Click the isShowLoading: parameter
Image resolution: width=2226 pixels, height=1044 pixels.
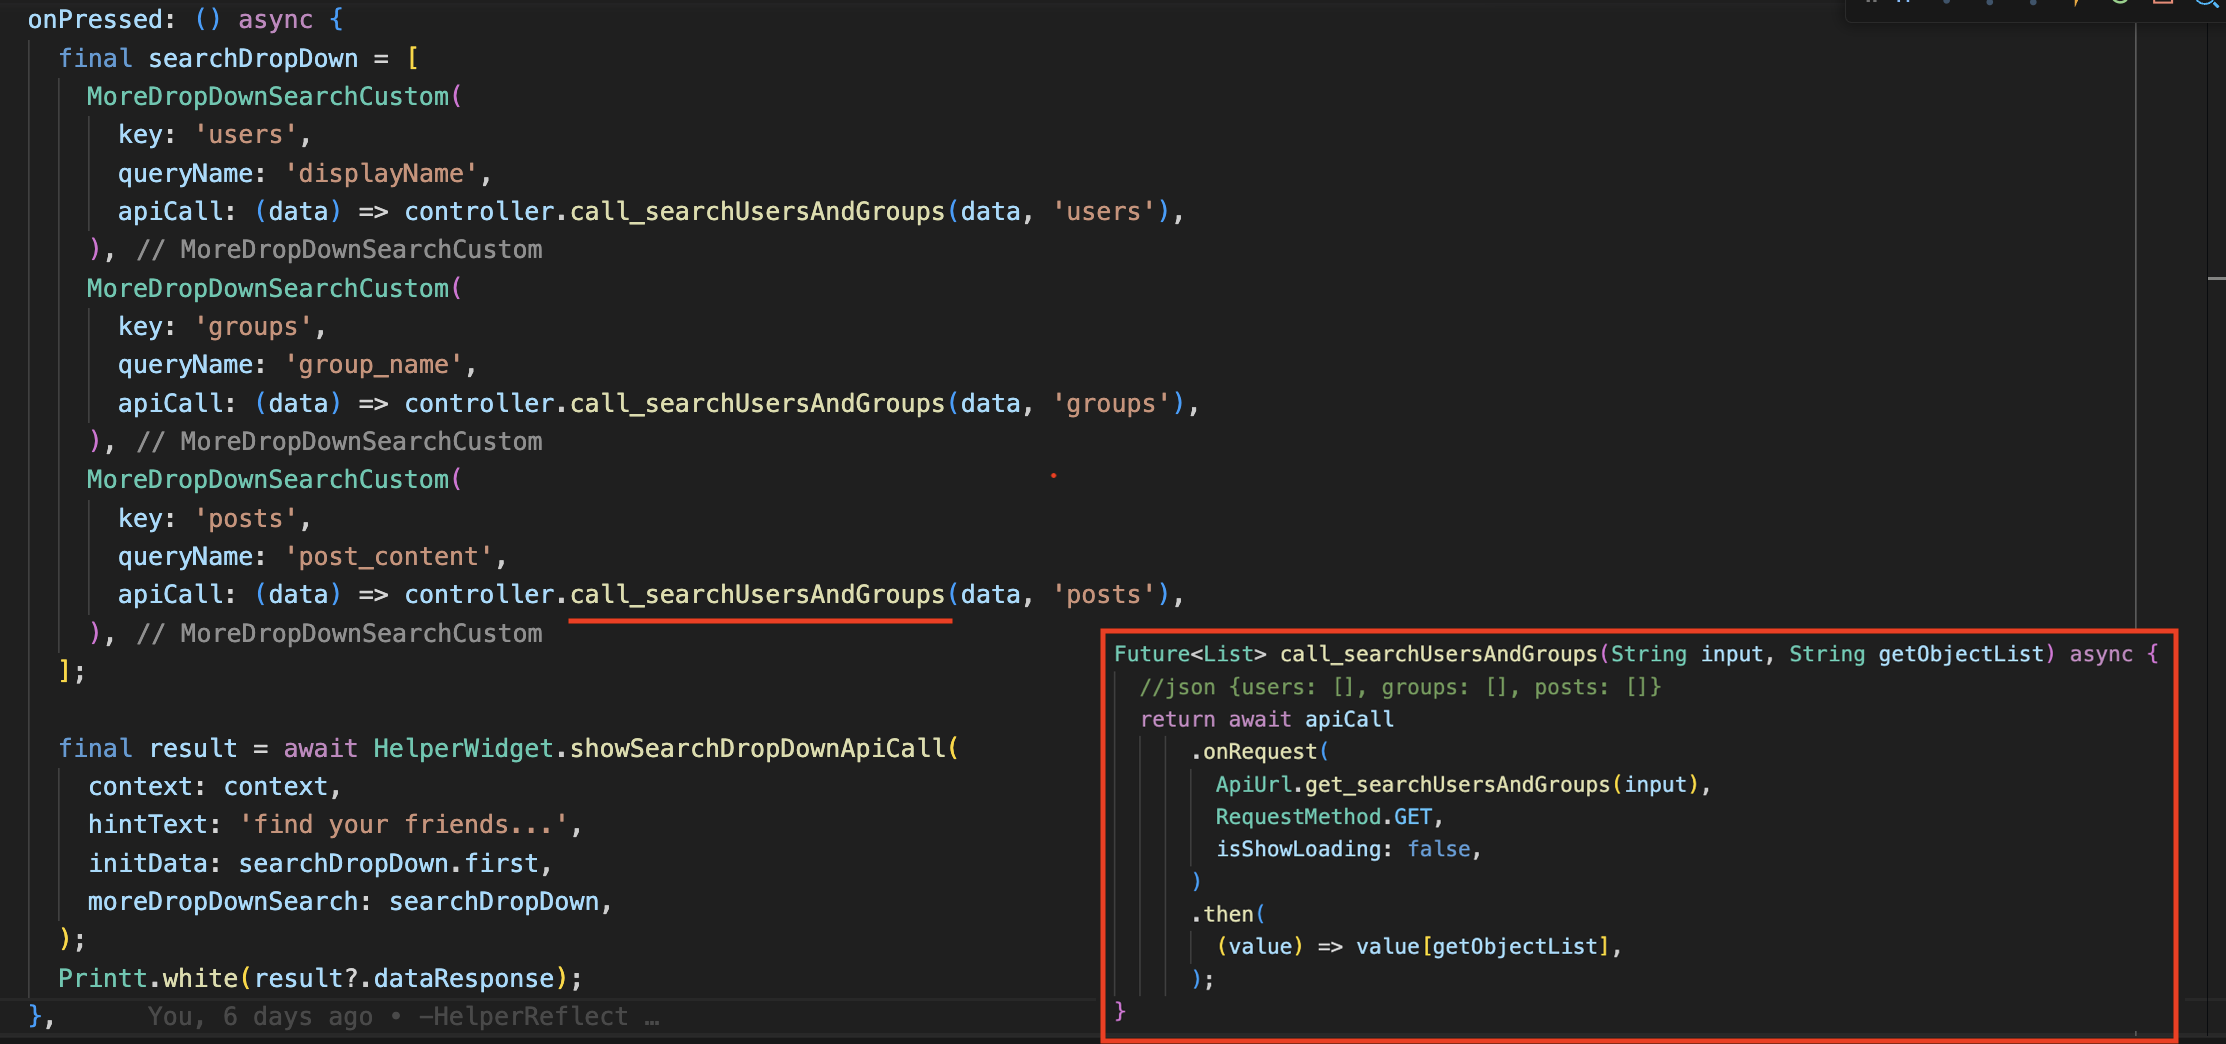tap(1304, 848)
